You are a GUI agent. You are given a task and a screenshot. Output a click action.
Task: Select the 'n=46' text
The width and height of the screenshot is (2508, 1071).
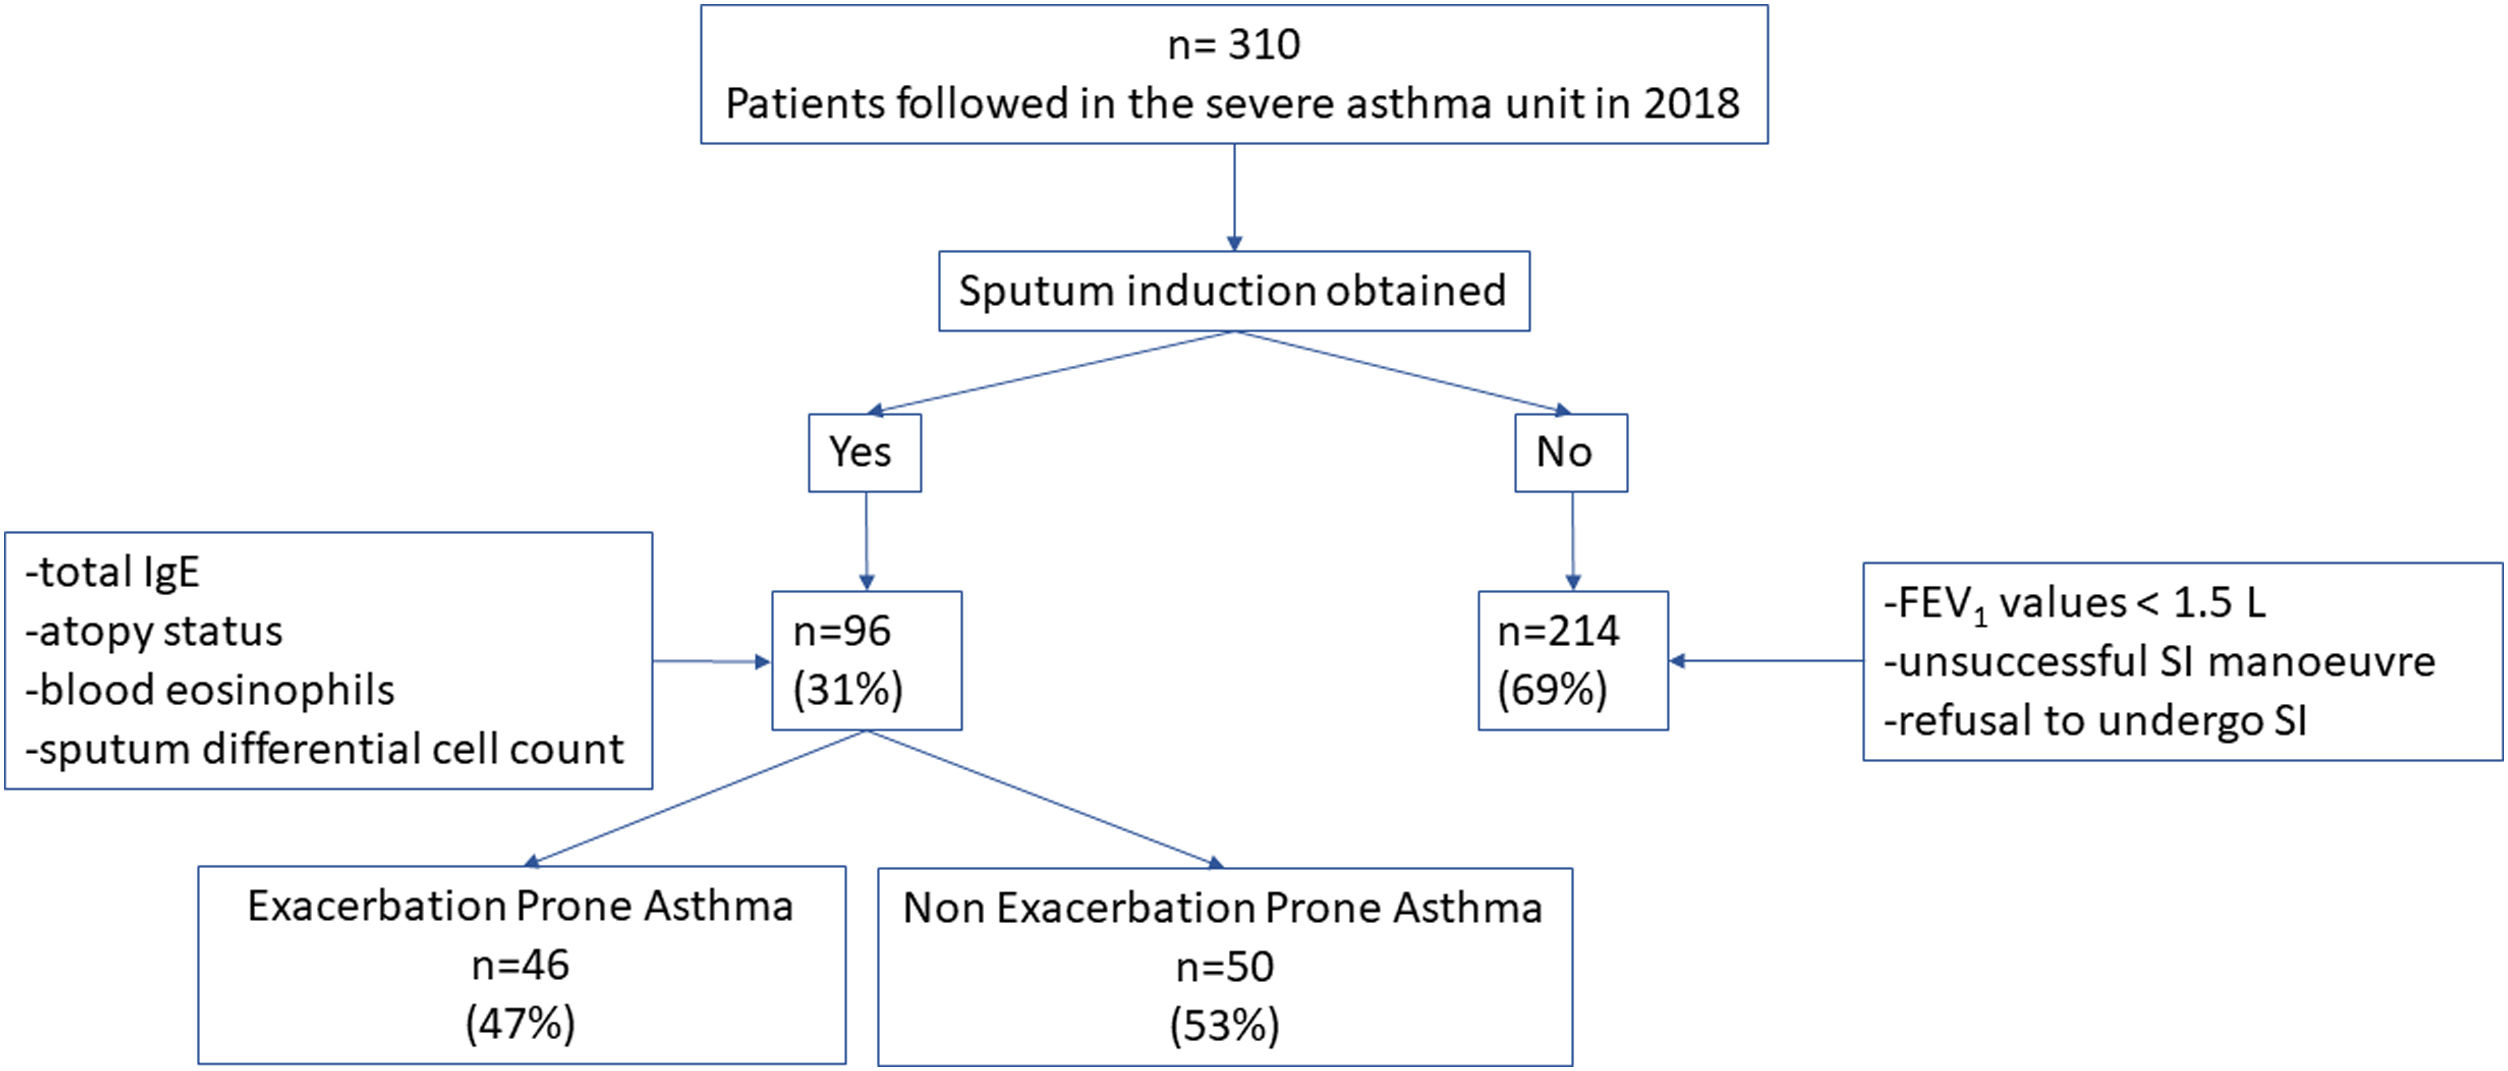pos(521,965)
